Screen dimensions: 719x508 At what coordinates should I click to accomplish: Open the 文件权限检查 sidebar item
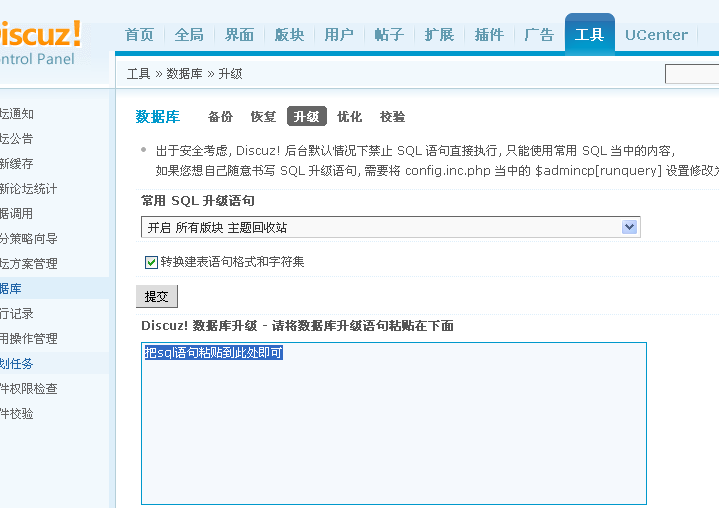[x=28, y=388]
